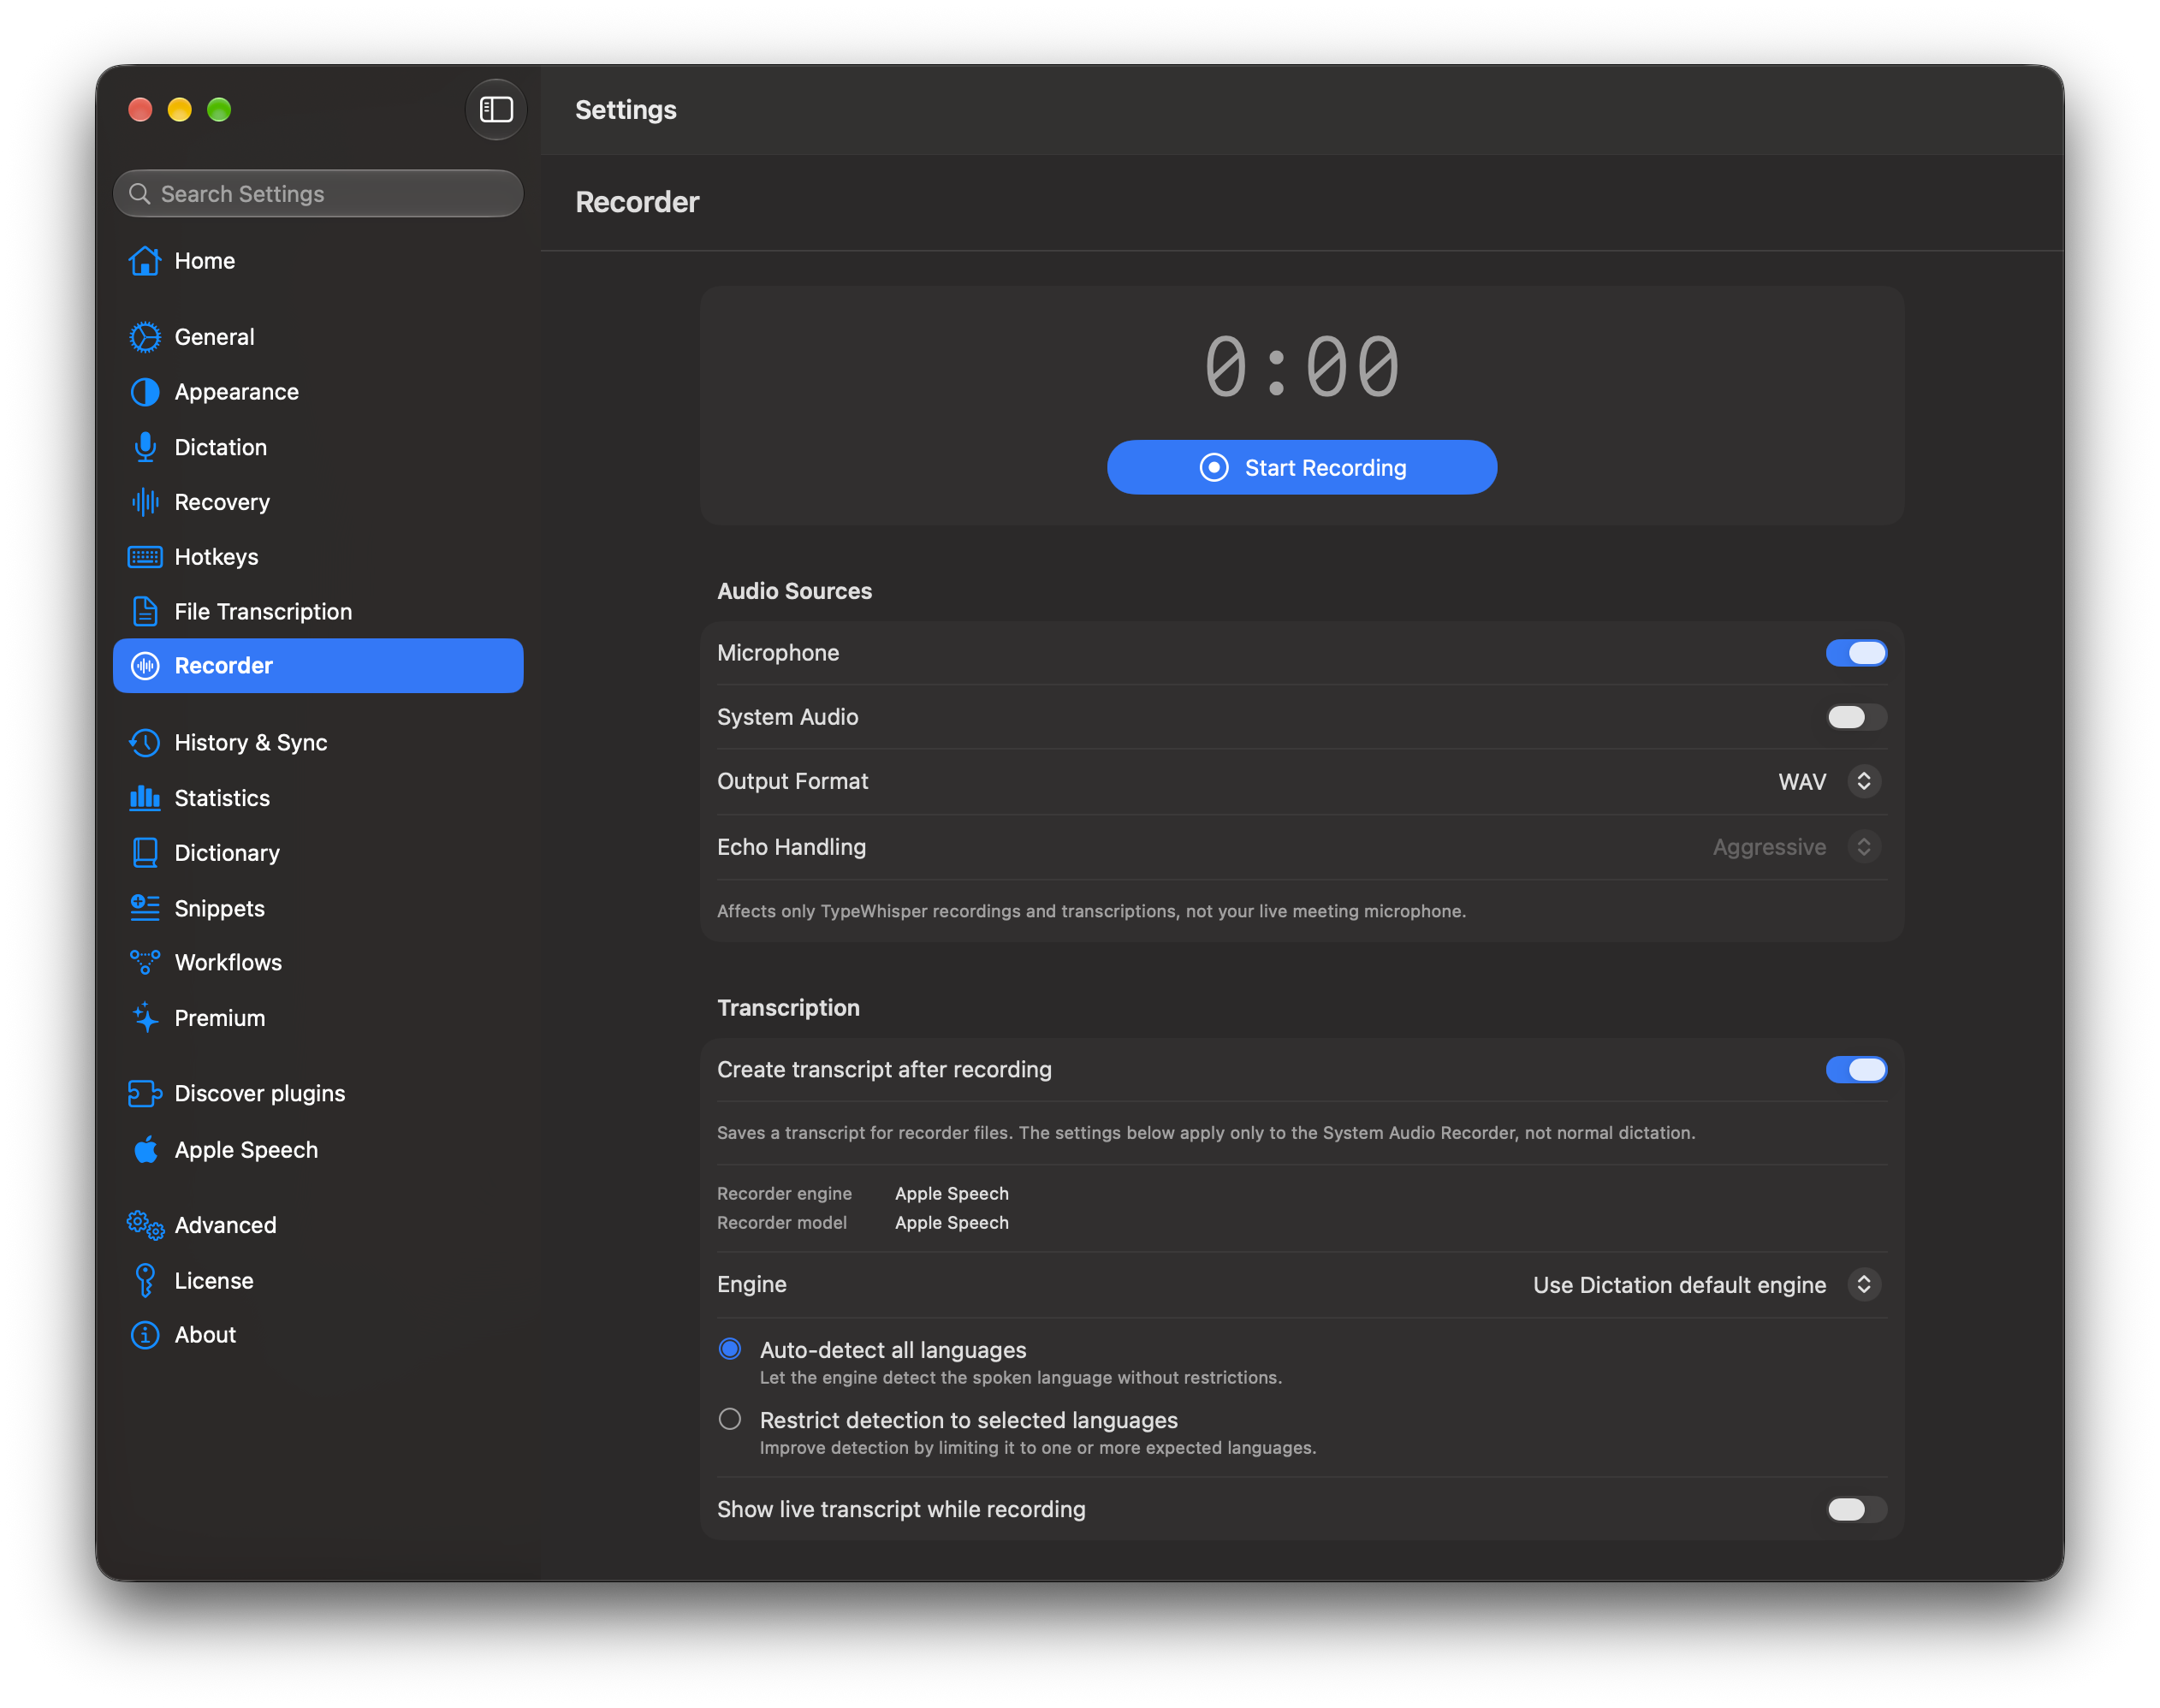Screen dimensions: 2160x1708
Task: Click the Start Recording button
Action: 1301,467
